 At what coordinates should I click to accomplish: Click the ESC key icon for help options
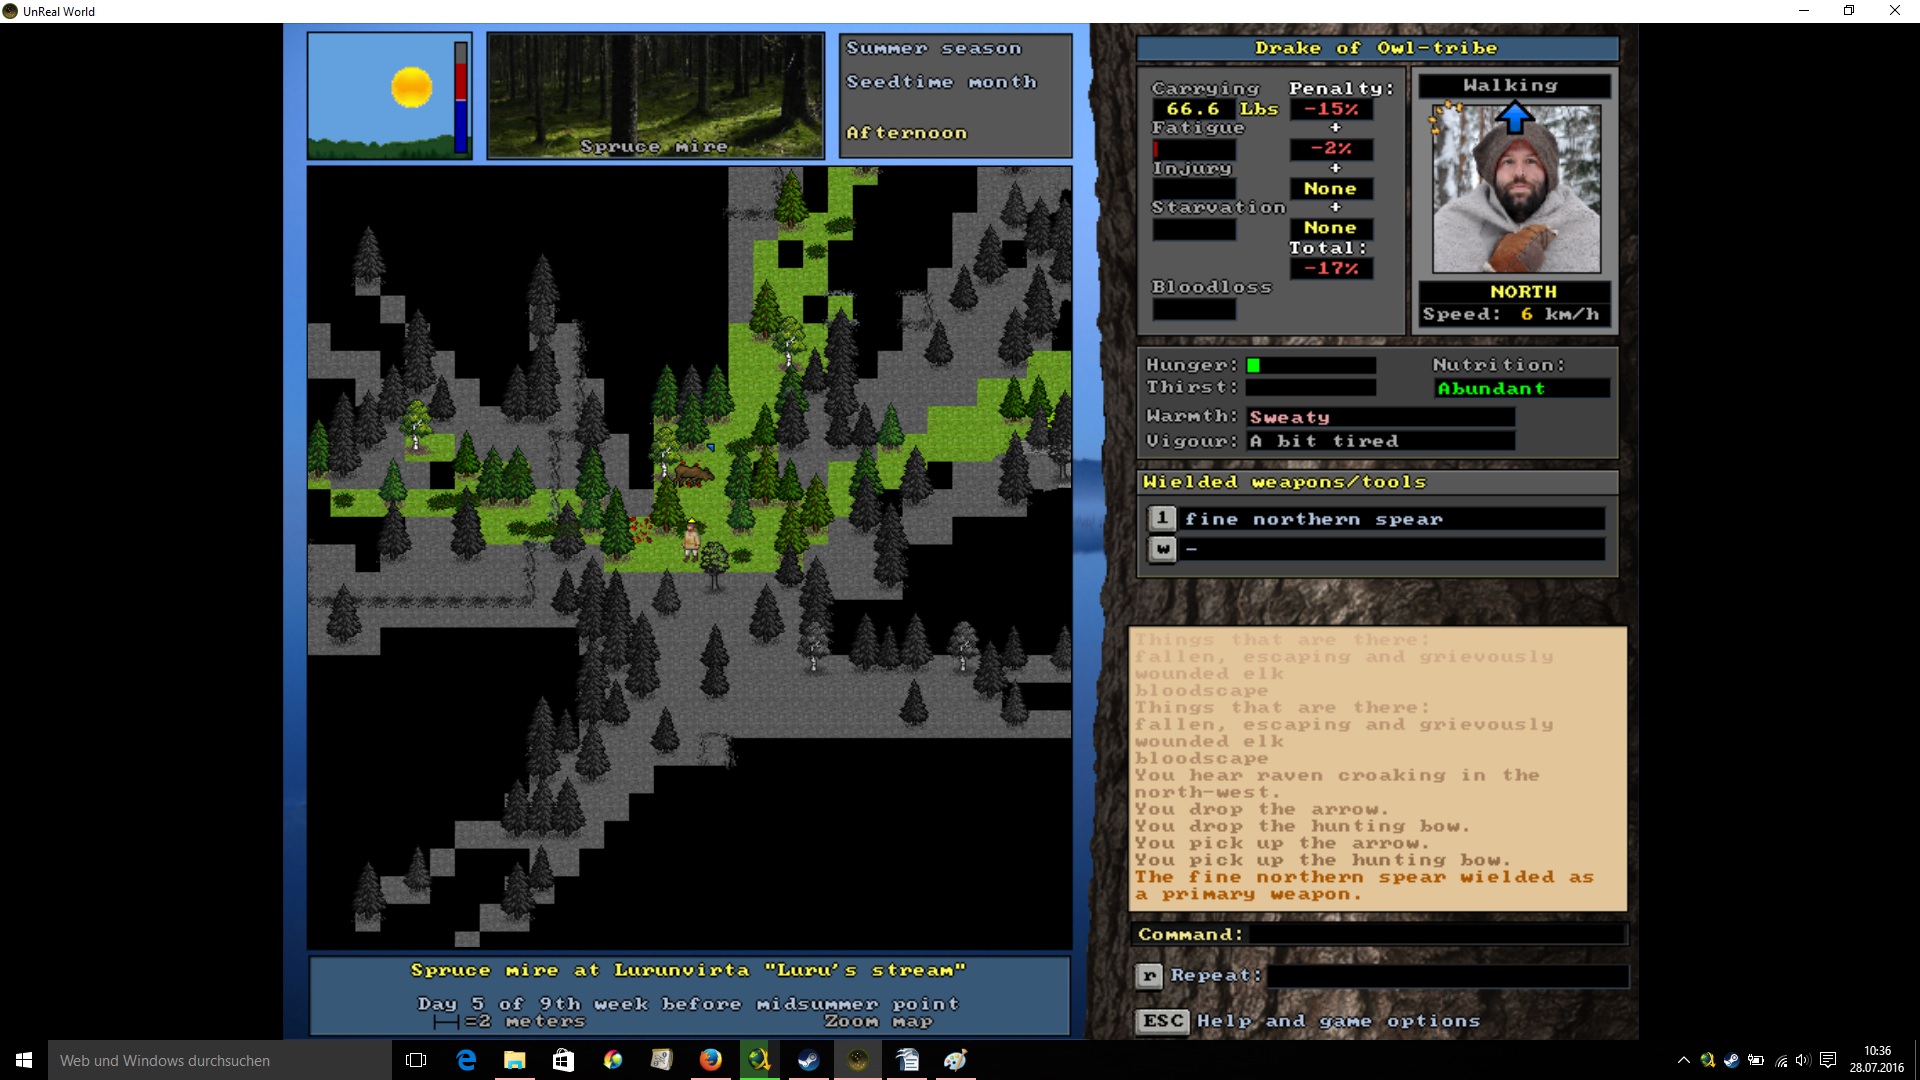point(1163,1021)
